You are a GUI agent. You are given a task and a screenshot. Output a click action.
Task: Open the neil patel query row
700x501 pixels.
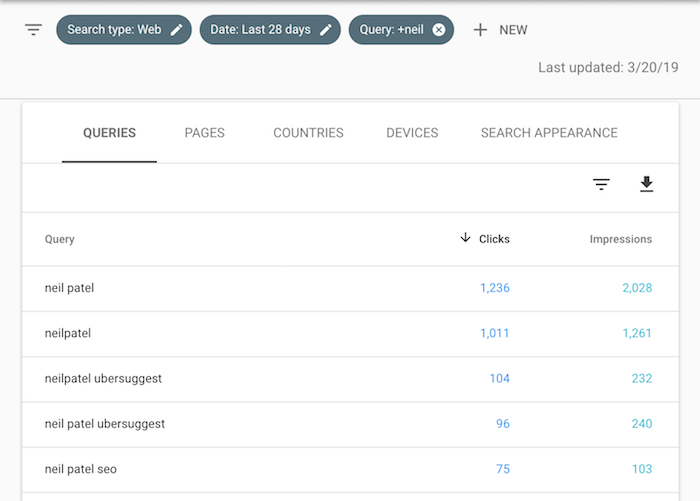coord(350,288)
